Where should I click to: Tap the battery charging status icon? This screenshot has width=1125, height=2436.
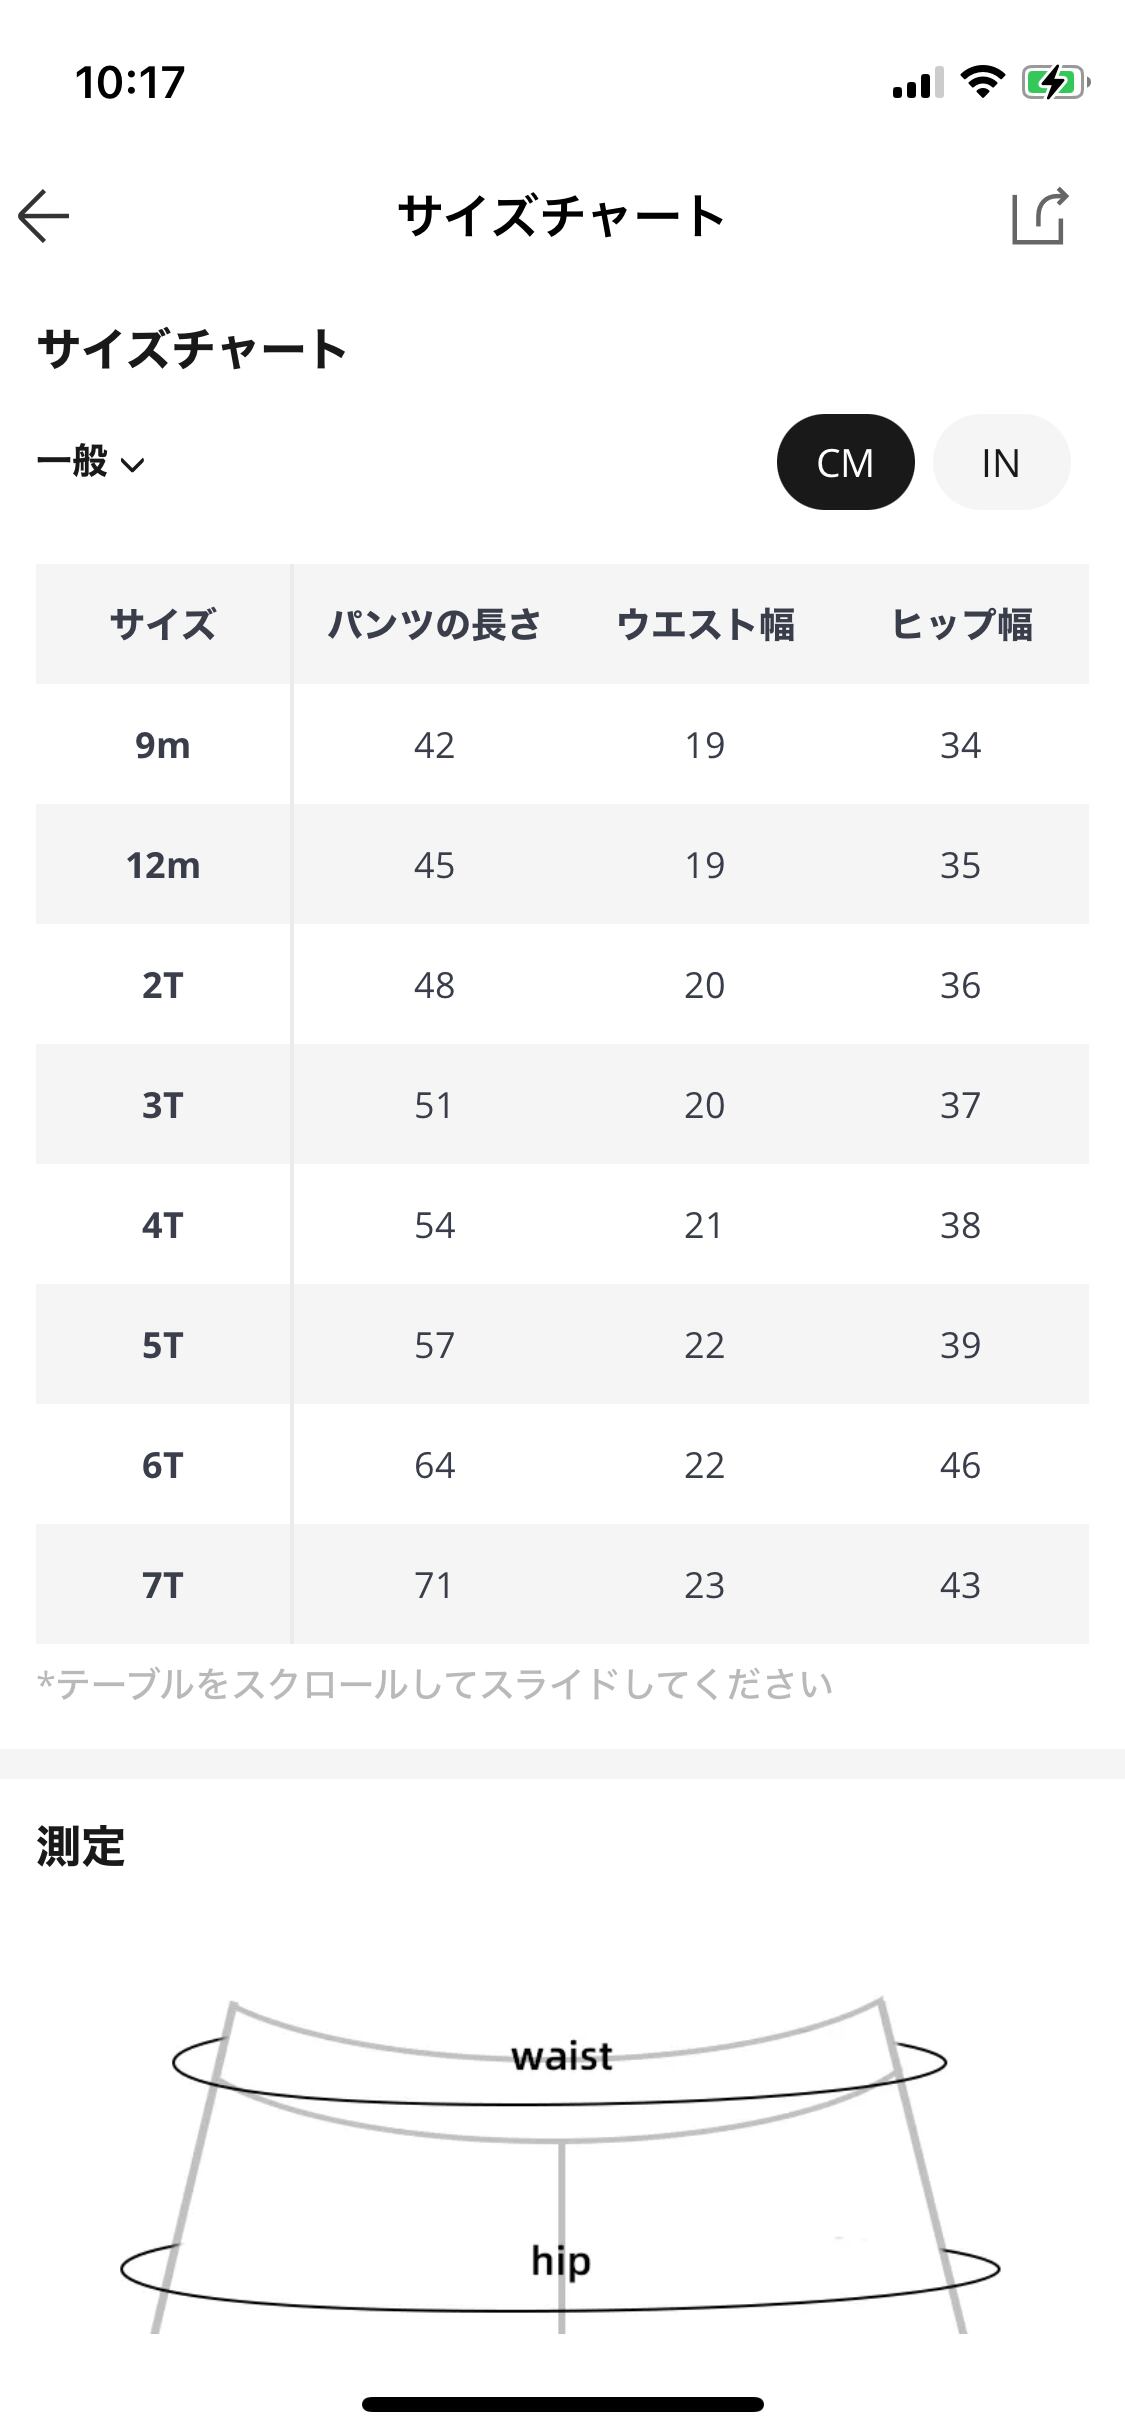(x=1054, y=82)
